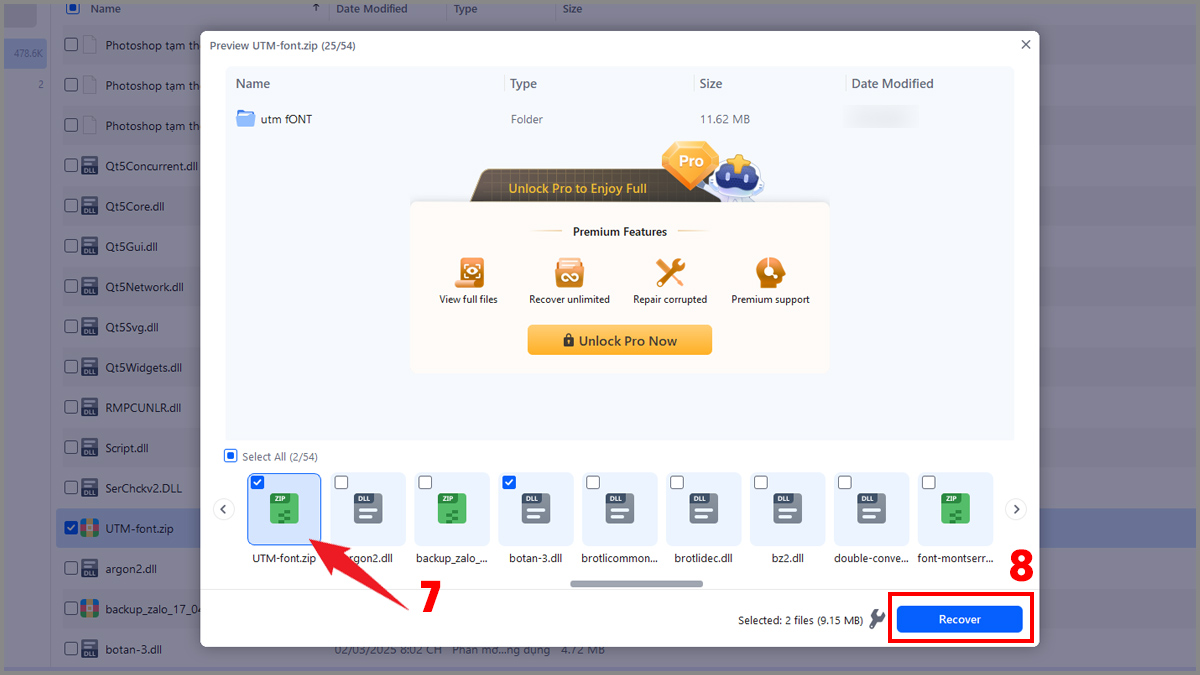Click the Recover button
This screenshot has width=1200, height=675.
960,618
